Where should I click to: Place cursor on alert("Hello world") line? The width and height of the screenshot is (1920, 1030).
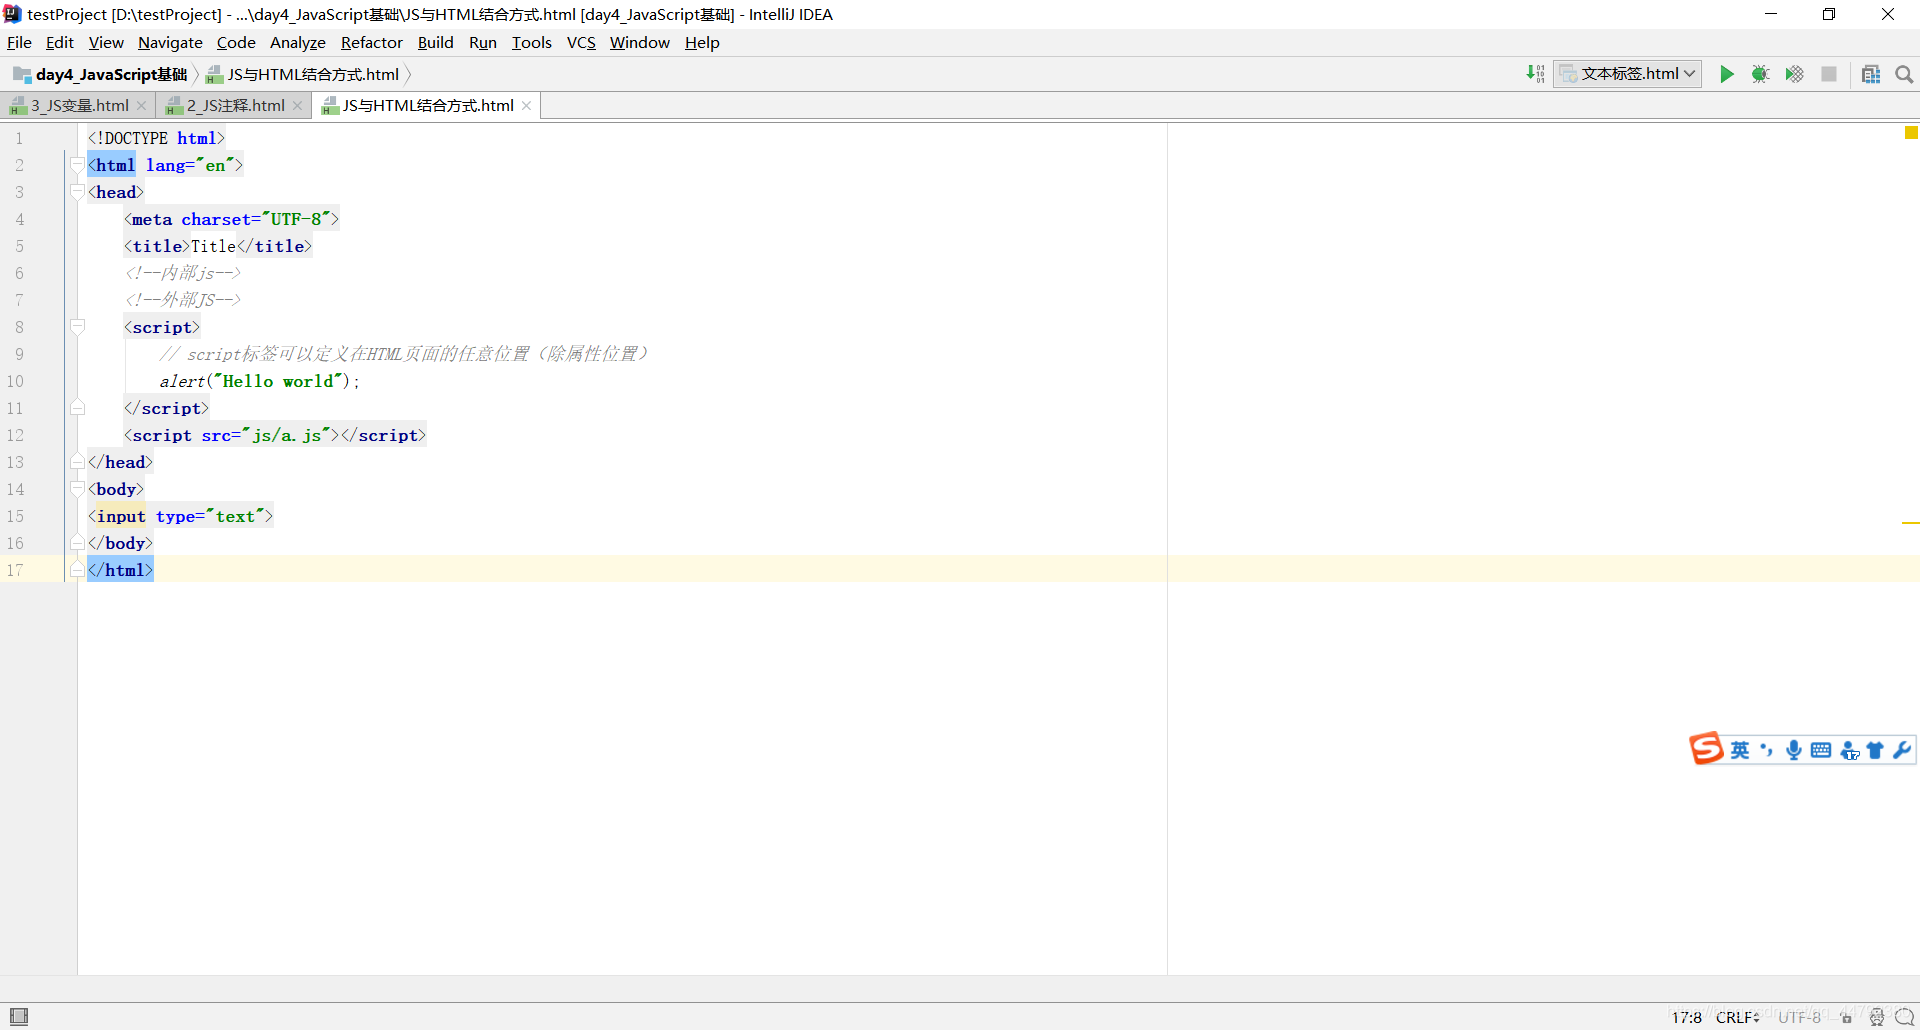(x=259, y=381)
